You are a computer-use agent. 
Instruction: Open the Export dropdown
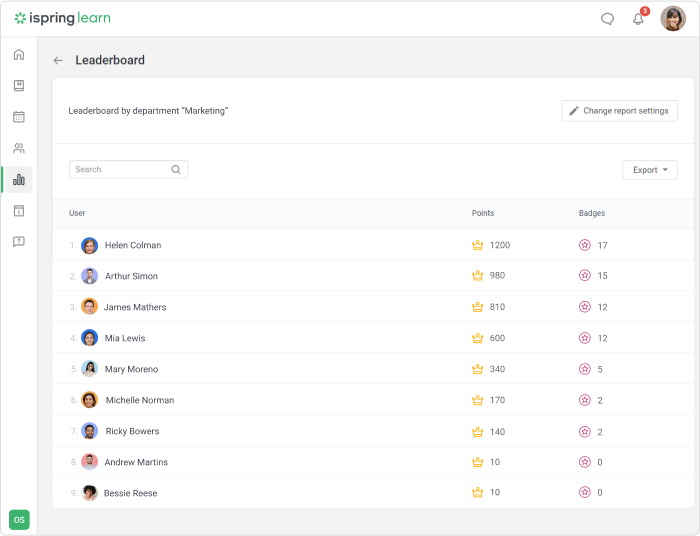pyautogui.click(x=650, y=170)
